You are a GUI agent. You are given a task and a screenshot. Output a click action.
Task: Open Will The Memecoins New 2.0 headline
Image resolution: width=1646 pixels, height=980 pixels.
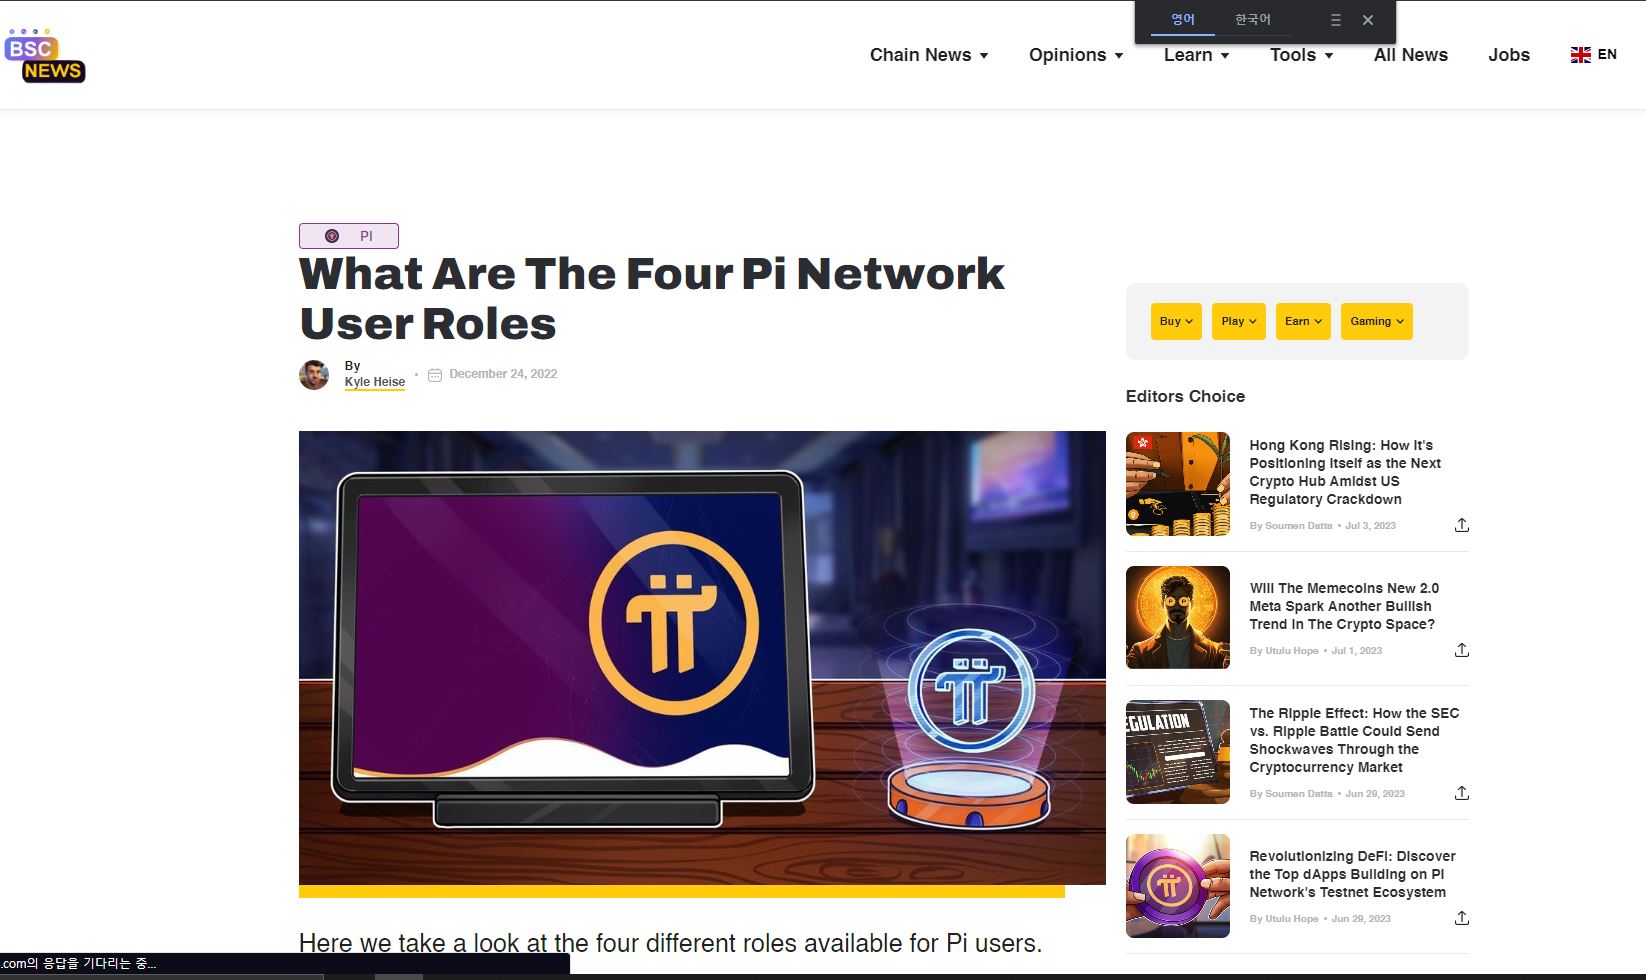coord(1344,606)
